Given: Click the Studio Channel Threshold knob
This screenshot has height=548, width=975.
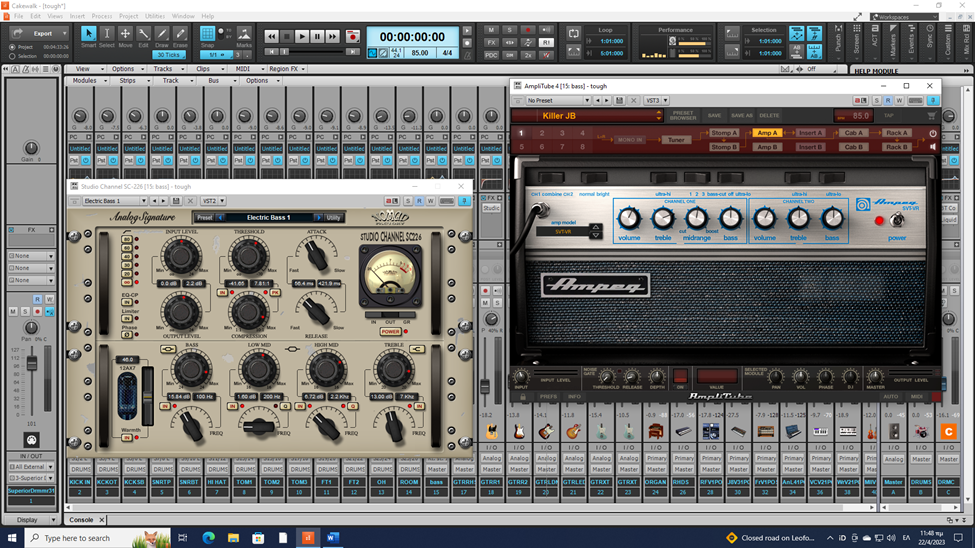Looking at the screenshot, I should point(248,256).
